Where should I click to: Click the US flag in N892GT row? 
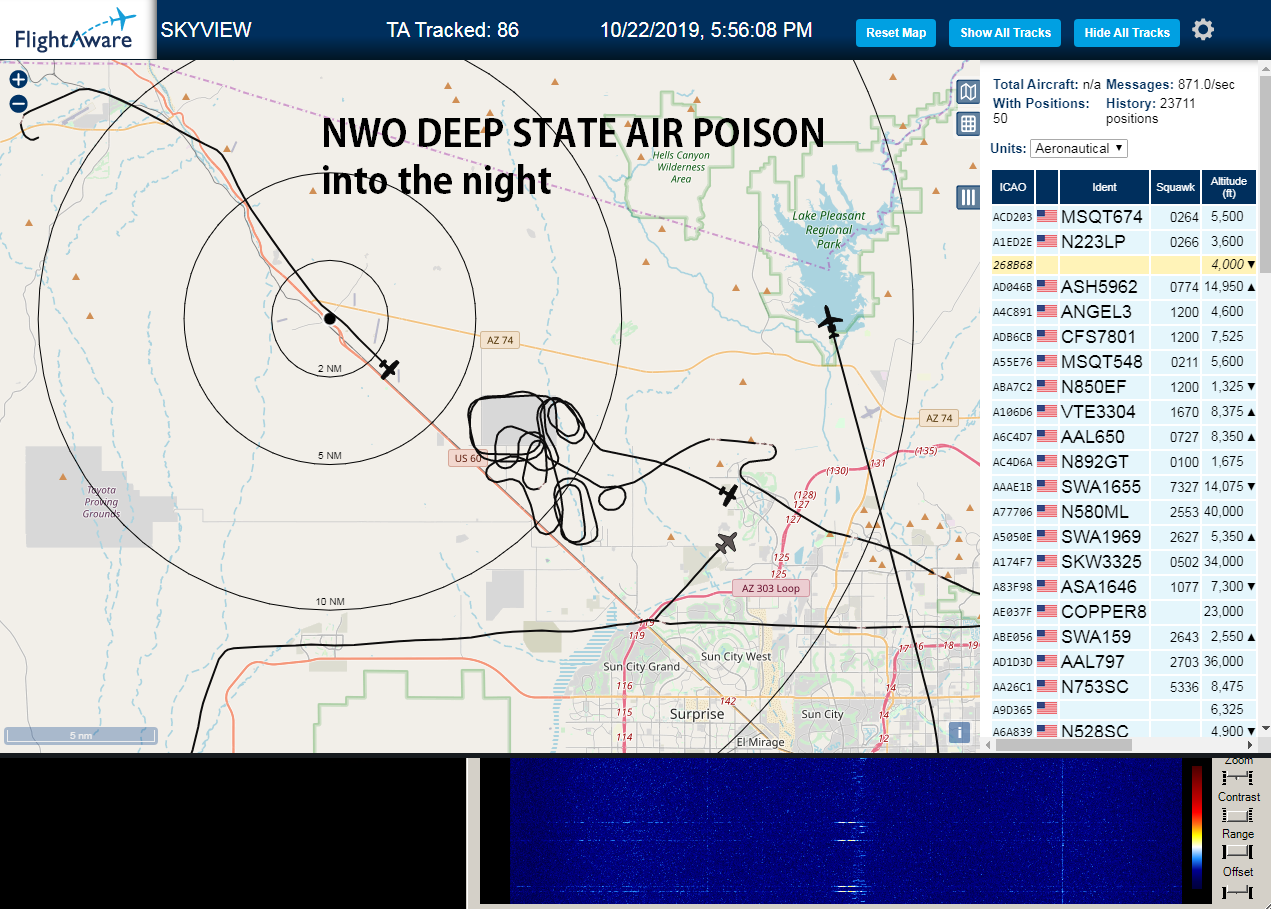[x=1047, y=461]
